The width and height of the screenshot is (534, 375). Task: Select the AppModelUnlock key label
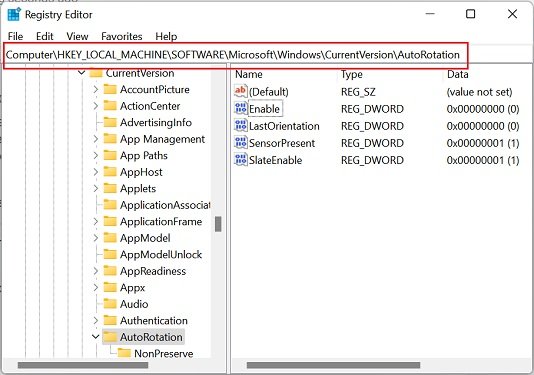tap(161, 254)
